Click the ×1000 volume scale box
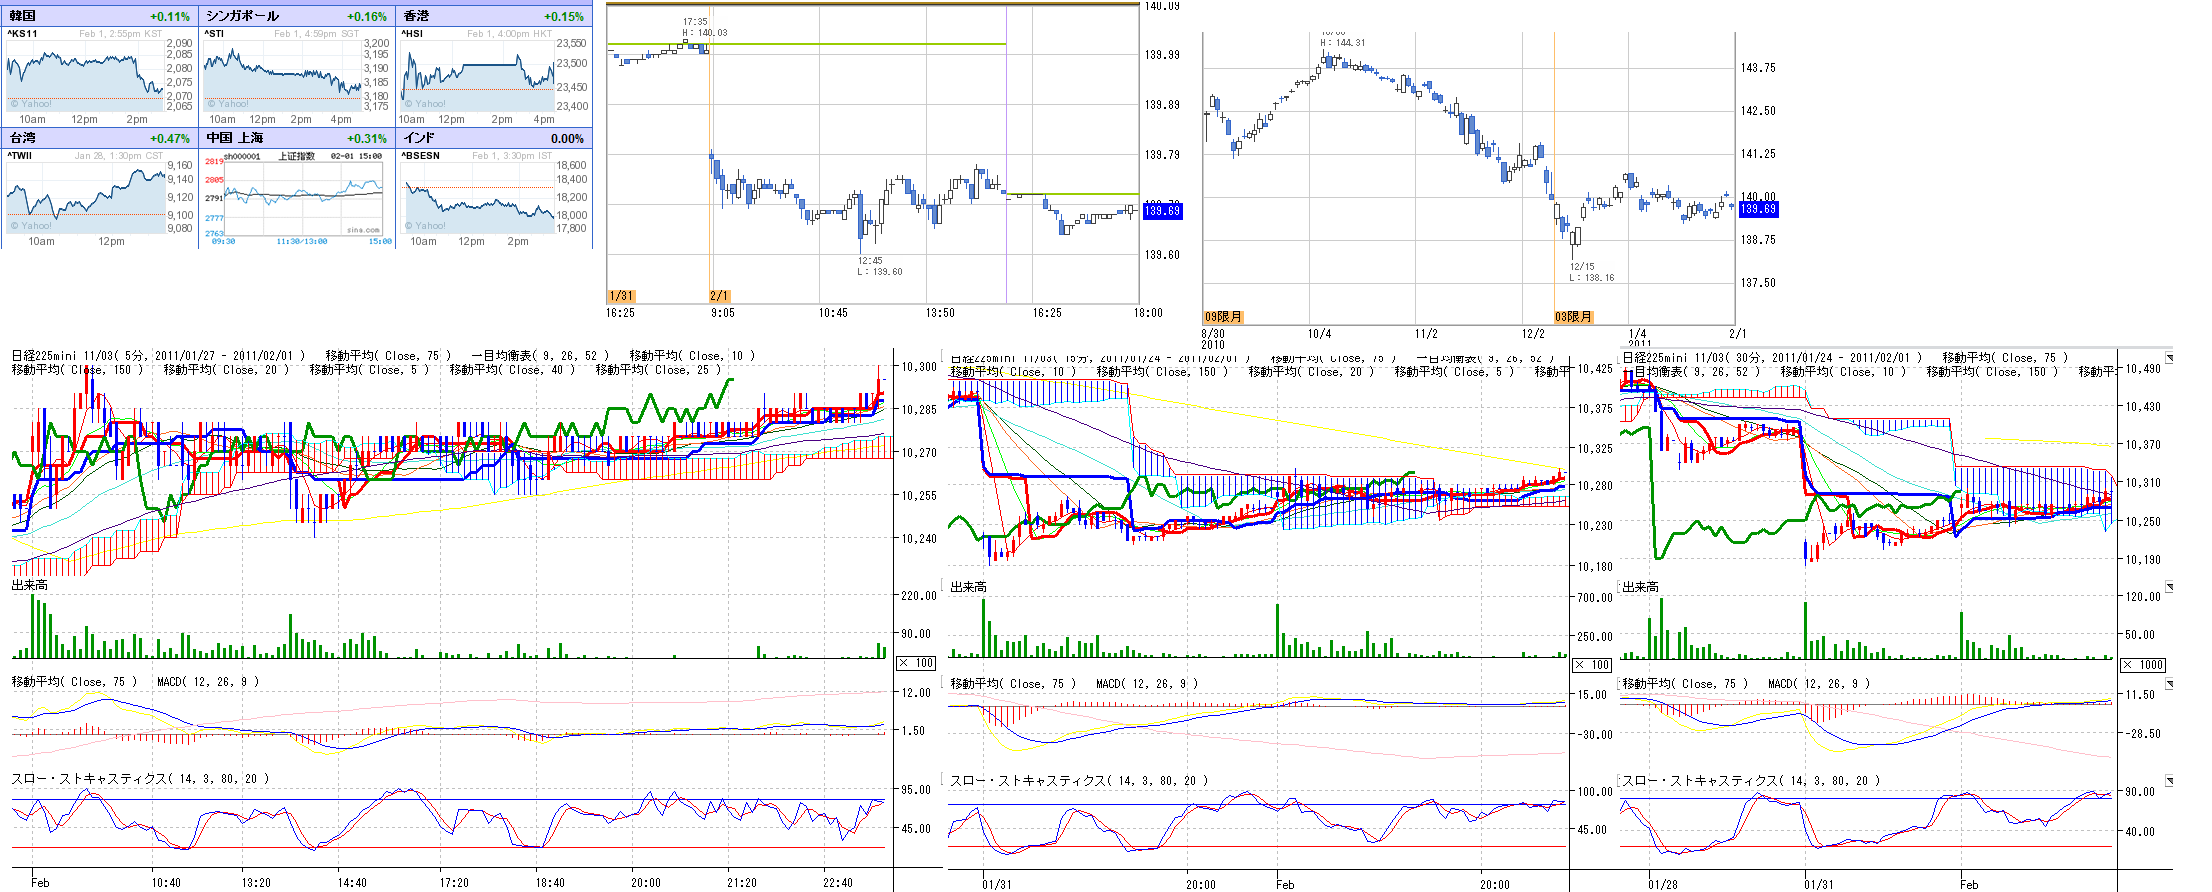The height and width of the screenshot is (892, 2212). [x=2144, y=665]
